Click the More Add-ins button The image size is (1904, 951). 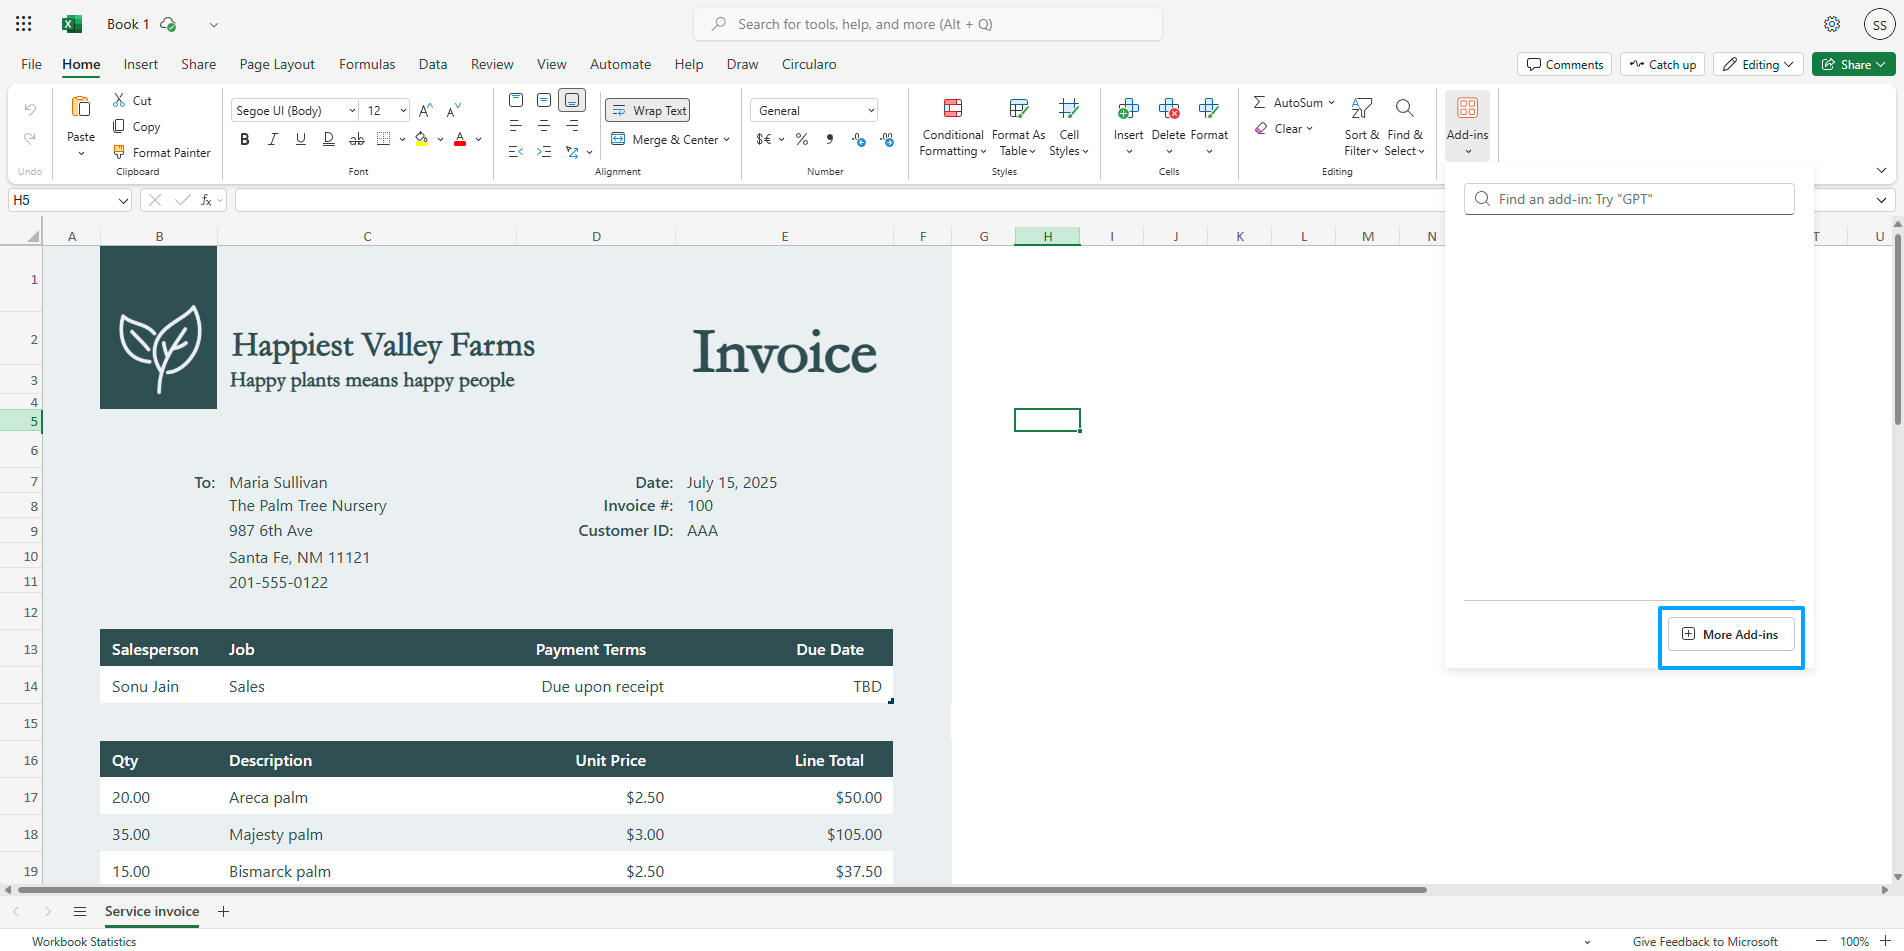[1731, 635]
